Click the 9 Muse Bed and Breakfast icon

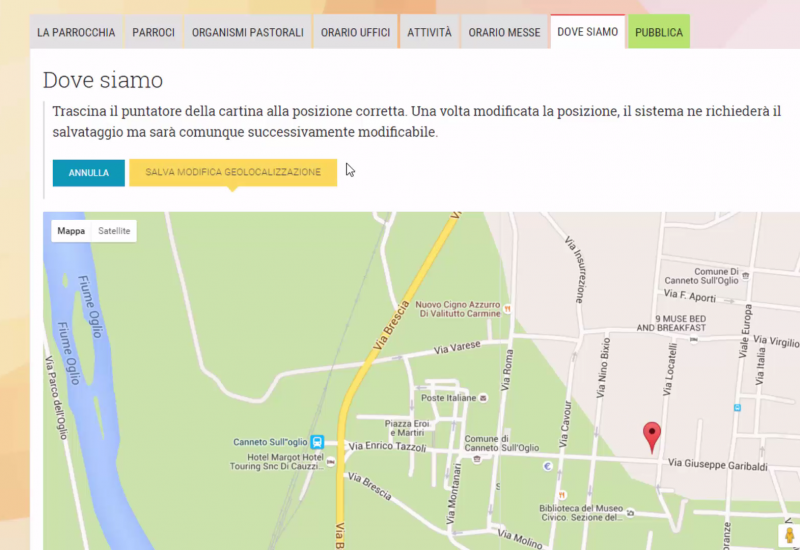pos(693,339)
